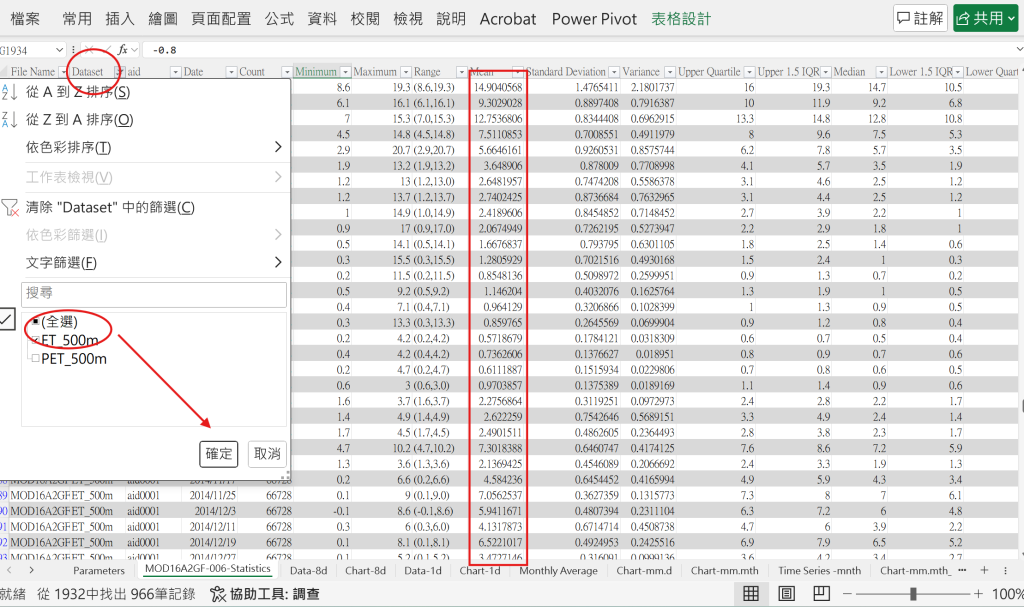Click the sort A to Z icon
This screenshot has height=607, width=1024.
(x=9, y=92)
